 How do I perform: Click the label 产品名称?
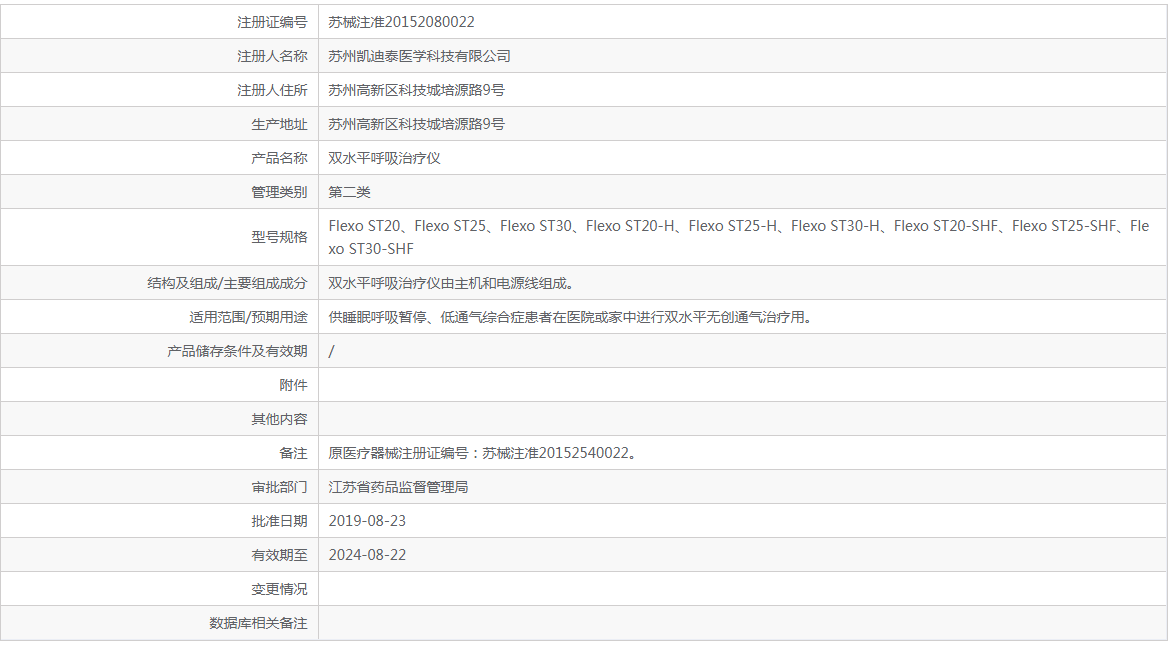279,159
